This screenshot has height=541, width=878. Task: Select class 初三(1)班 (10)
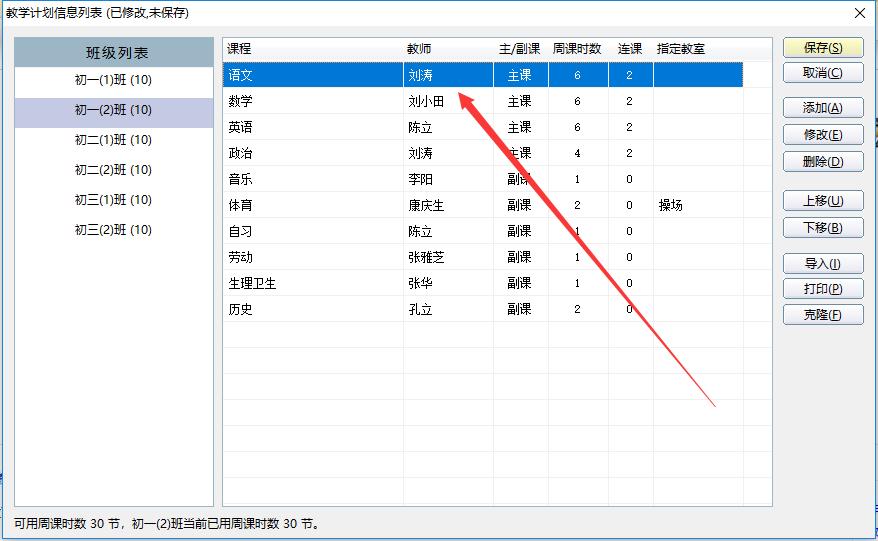[x=114, y=200]
